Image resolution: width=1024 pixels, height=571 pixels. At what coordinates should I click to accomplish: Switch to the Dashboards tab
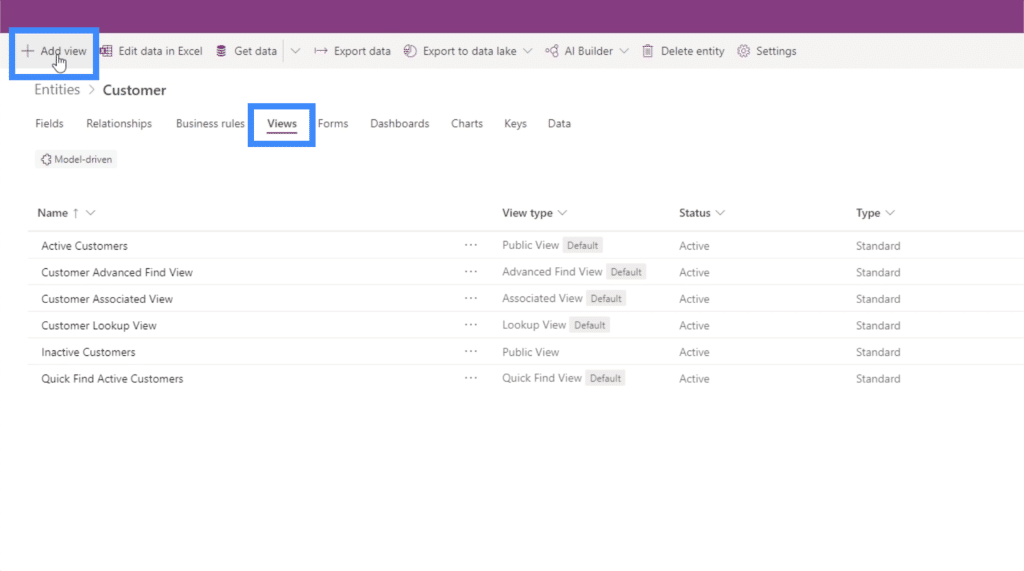400,123
